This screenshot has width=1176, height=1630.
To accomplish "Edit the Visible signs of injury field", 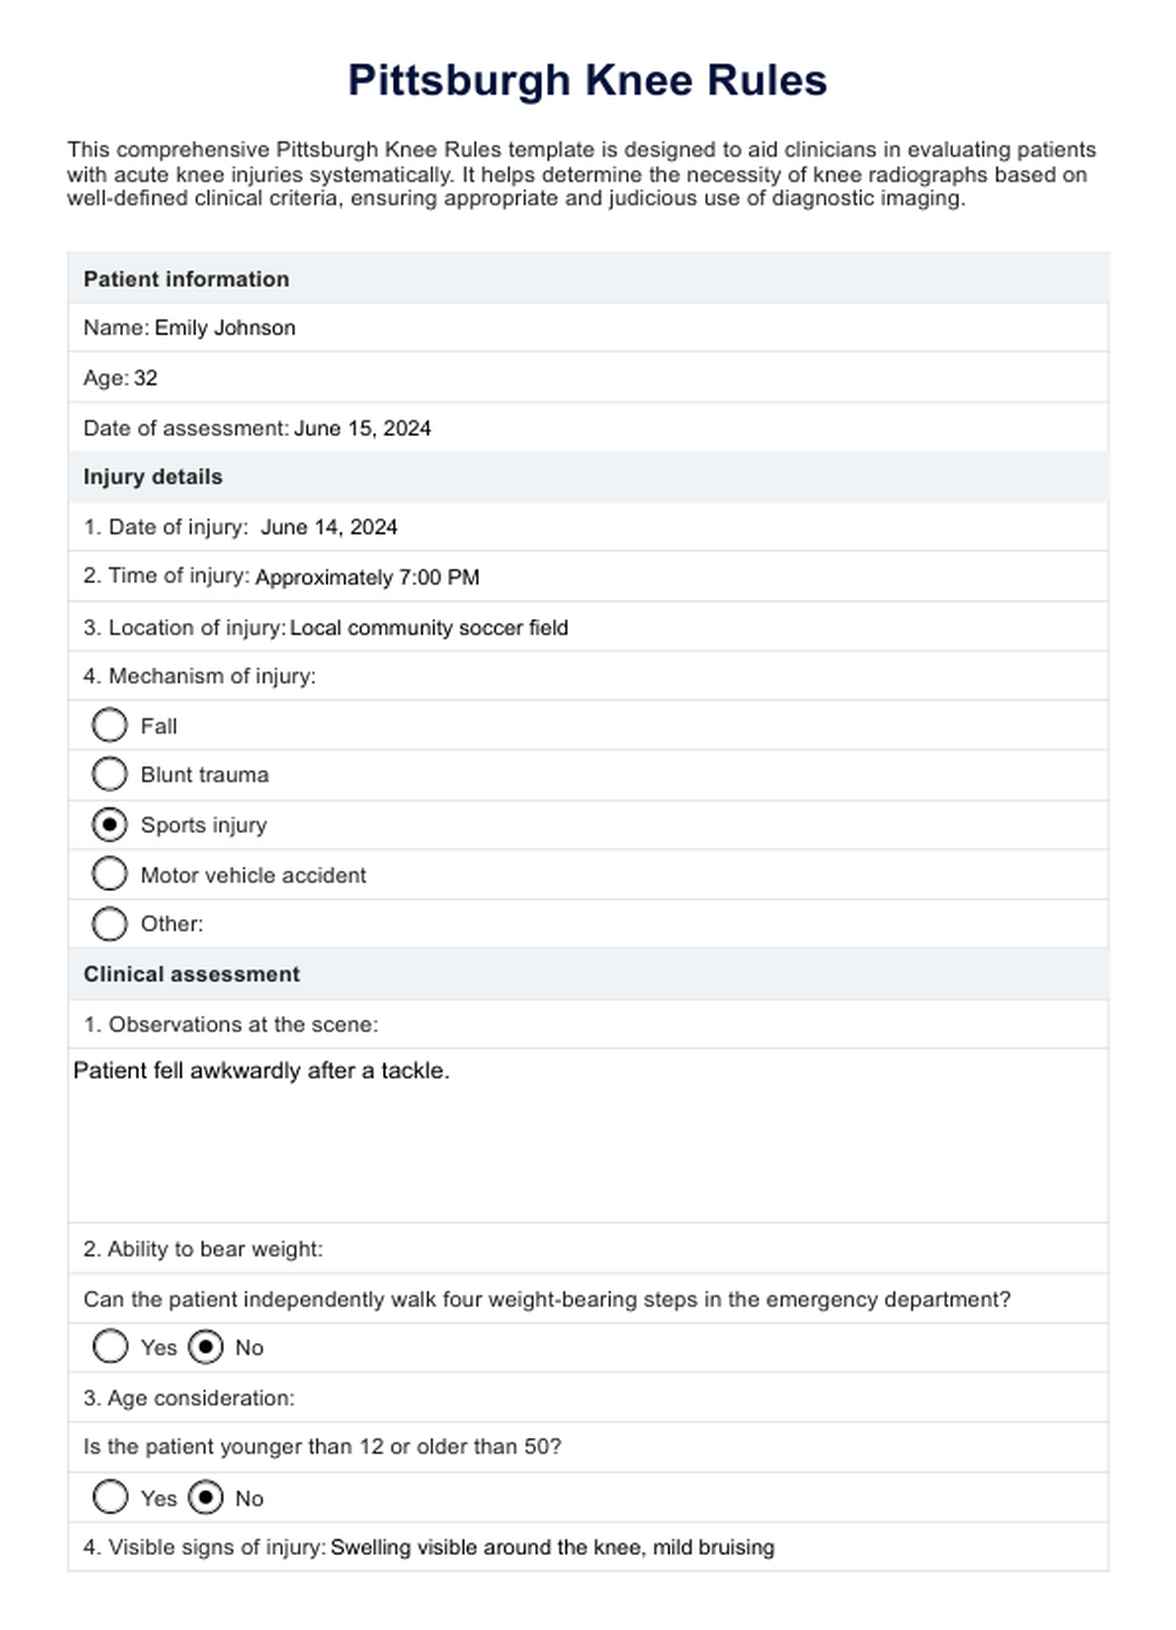I will (x=552, y=1547).
